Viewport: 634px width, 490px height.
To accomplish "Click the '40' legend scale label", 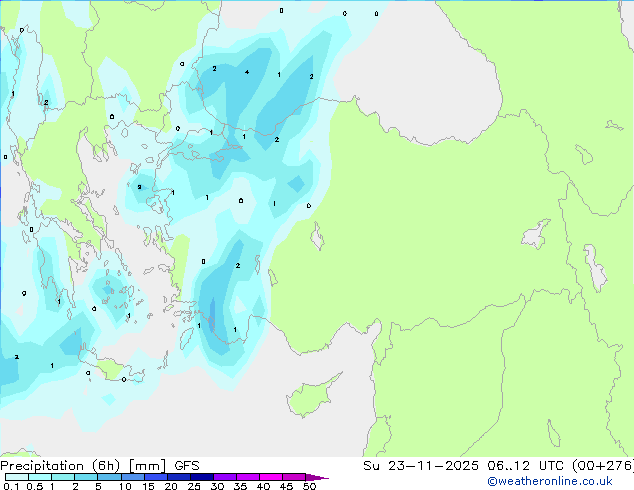I will coord(263,486).
